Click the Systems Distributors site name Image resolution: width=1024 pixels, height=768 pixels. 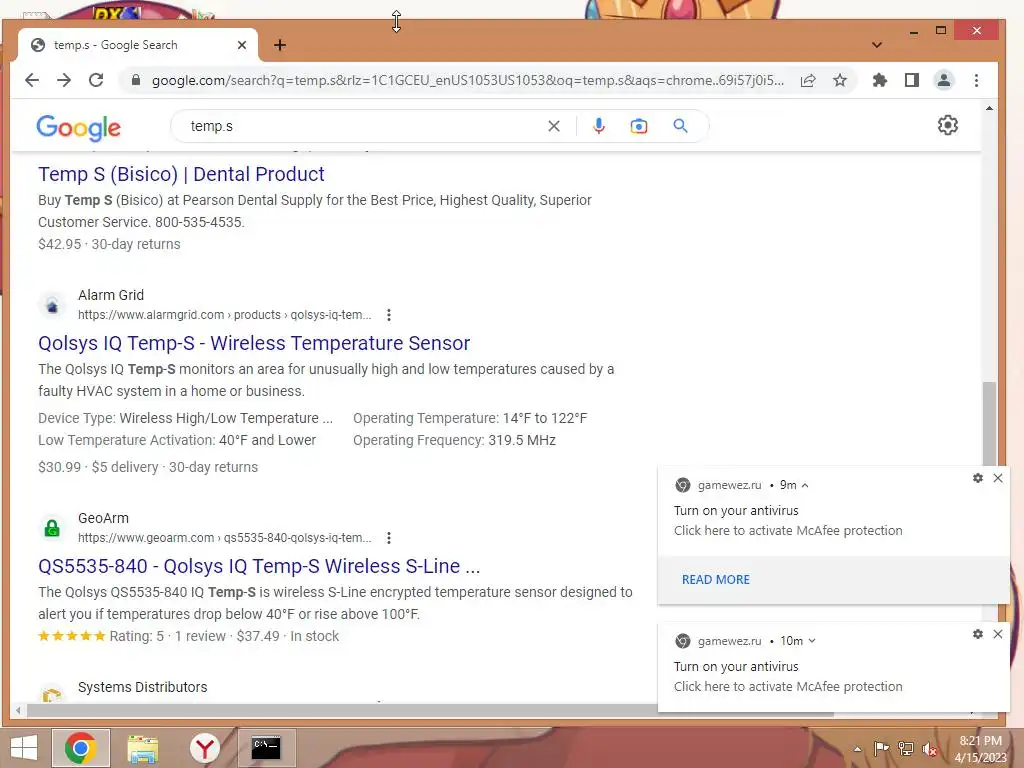(x=142, y=687)
